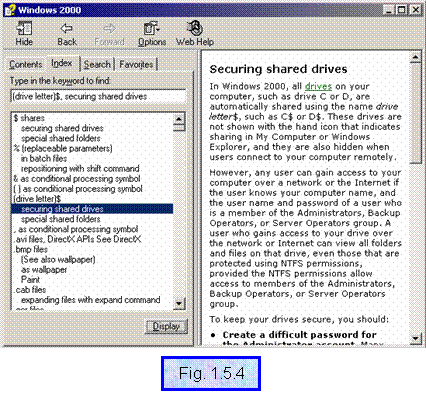Select ', as conditional processing symbol'
The height and width of the screenshot is (394, 426).
point(76,229)
